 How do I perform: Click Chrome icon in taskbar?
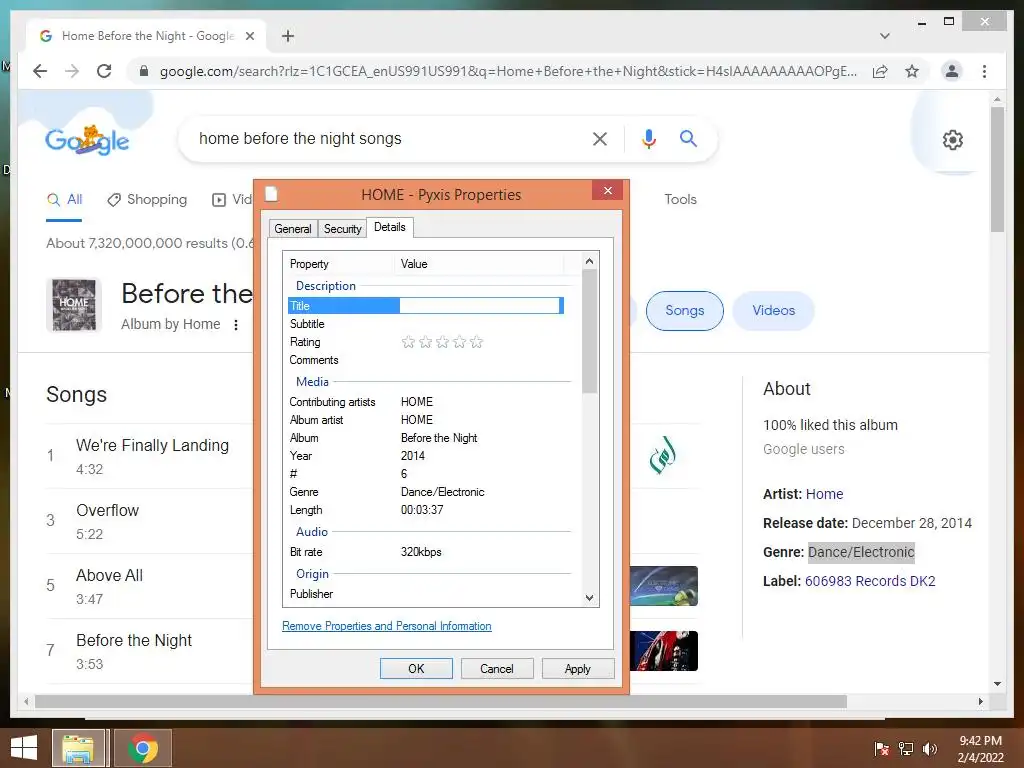click(143, 748)
